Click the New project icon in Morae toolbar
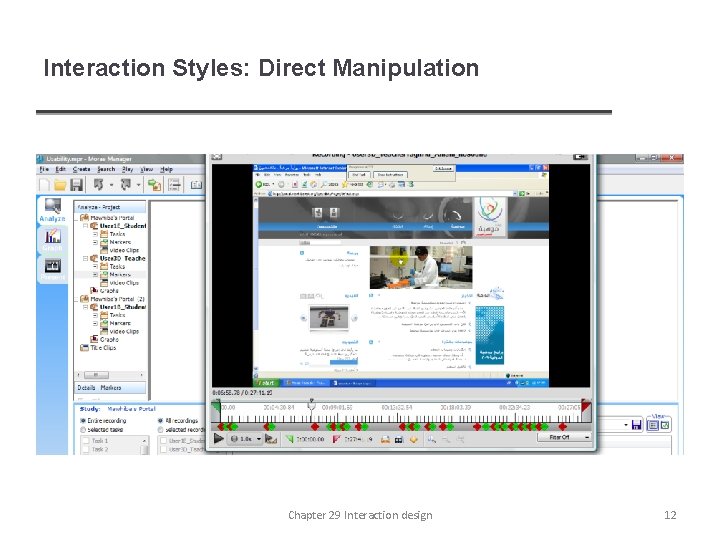 (x=45, y=185)
